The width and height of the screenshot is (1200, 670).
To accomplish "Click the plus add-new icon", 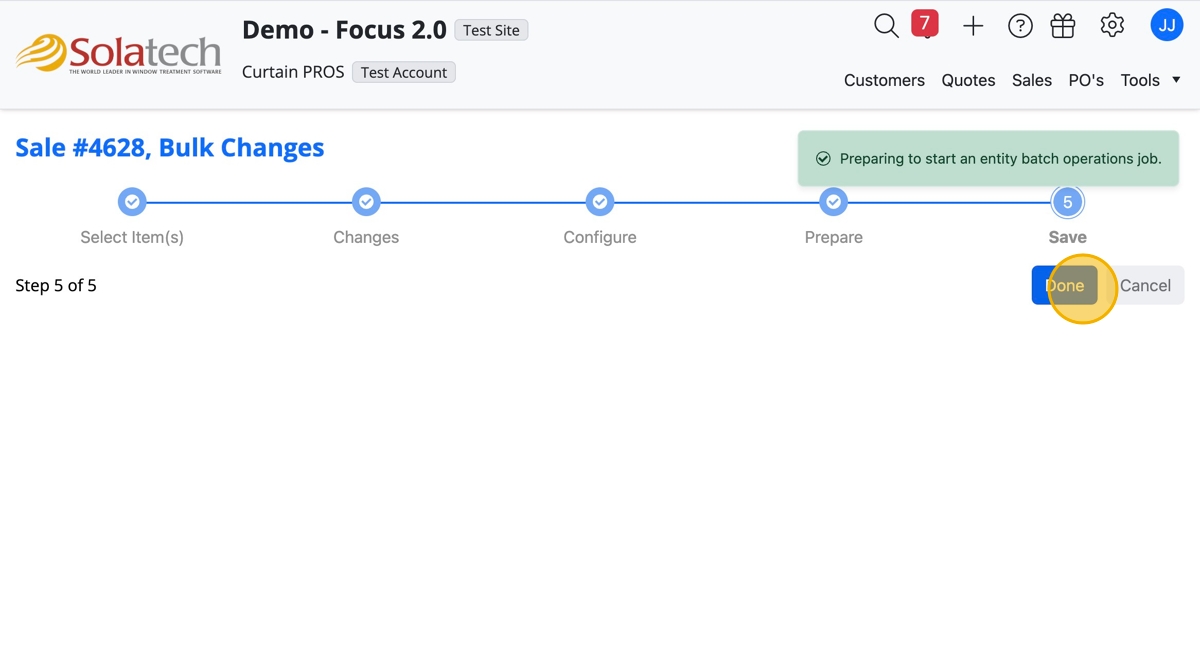I will tap(973, 27).
